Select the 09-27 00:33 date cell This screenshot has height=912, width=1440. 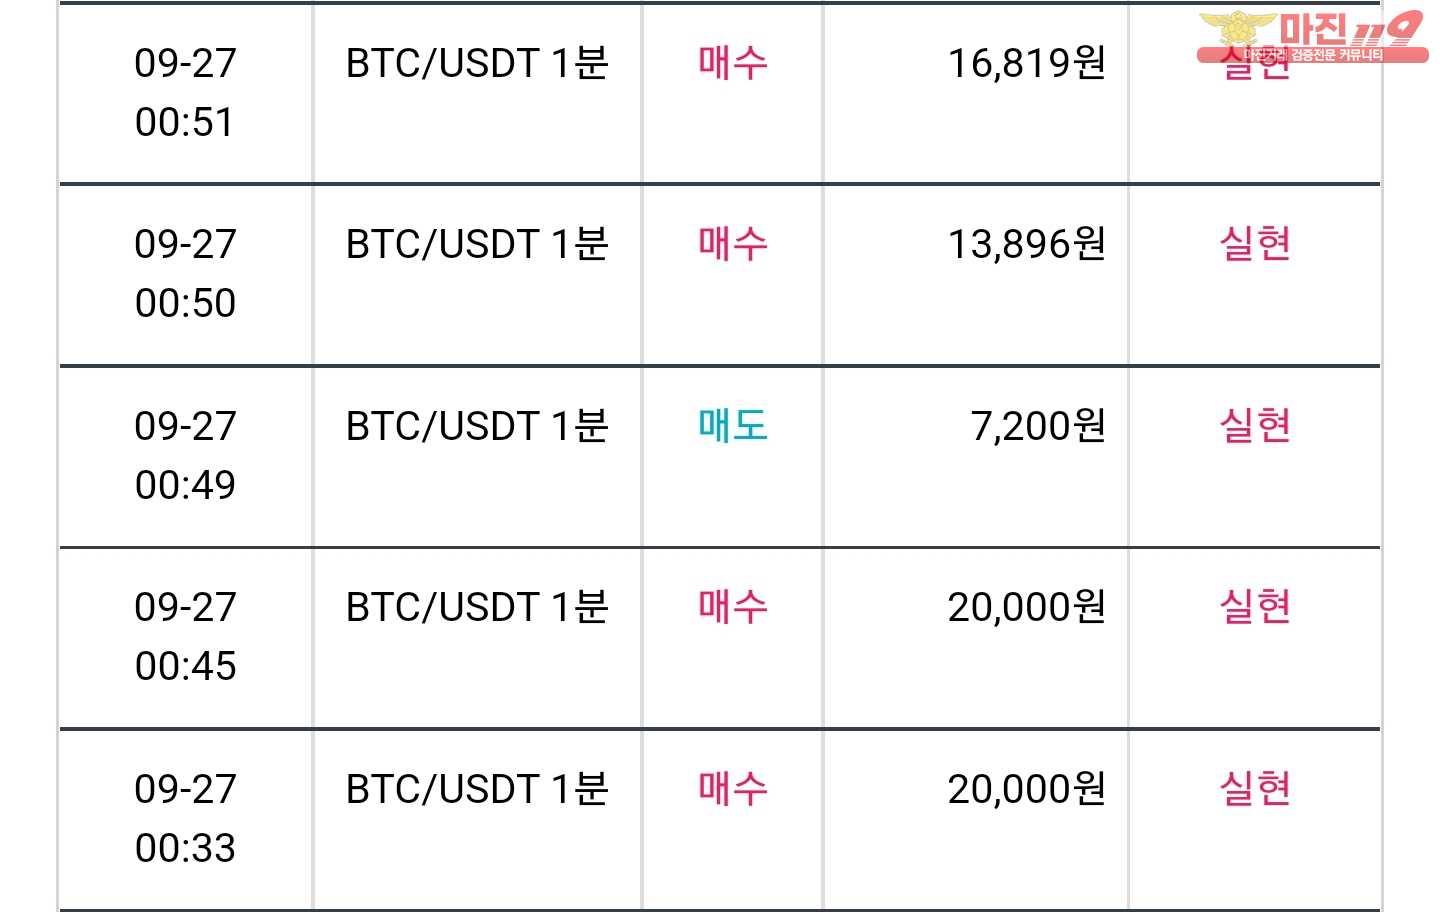click(186, 819)
